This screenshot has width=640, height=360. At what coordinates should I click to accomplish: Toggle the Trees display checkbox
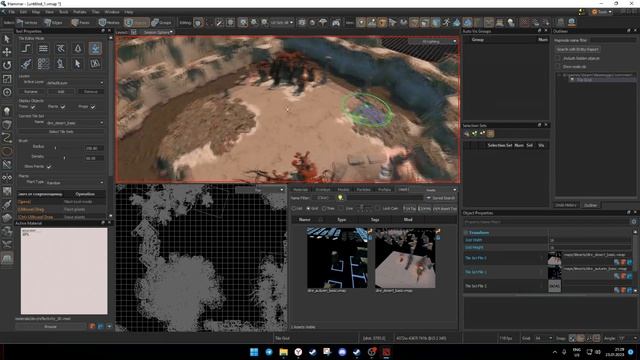click(33, 107)
